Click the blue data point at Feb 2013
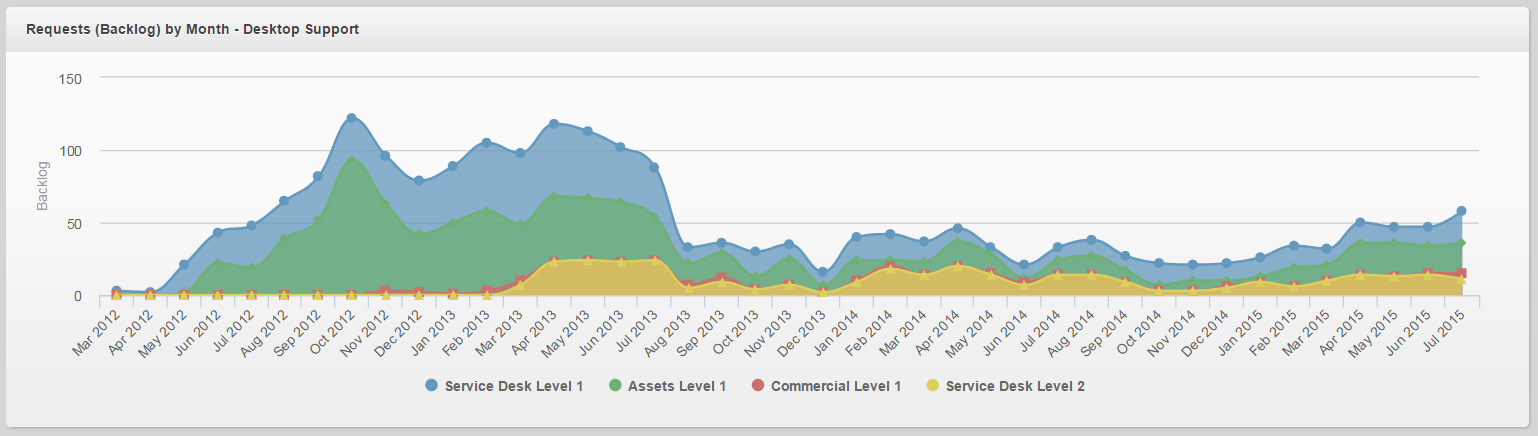The height and width of the screenshot is (436, 1538). click(486, 143)
